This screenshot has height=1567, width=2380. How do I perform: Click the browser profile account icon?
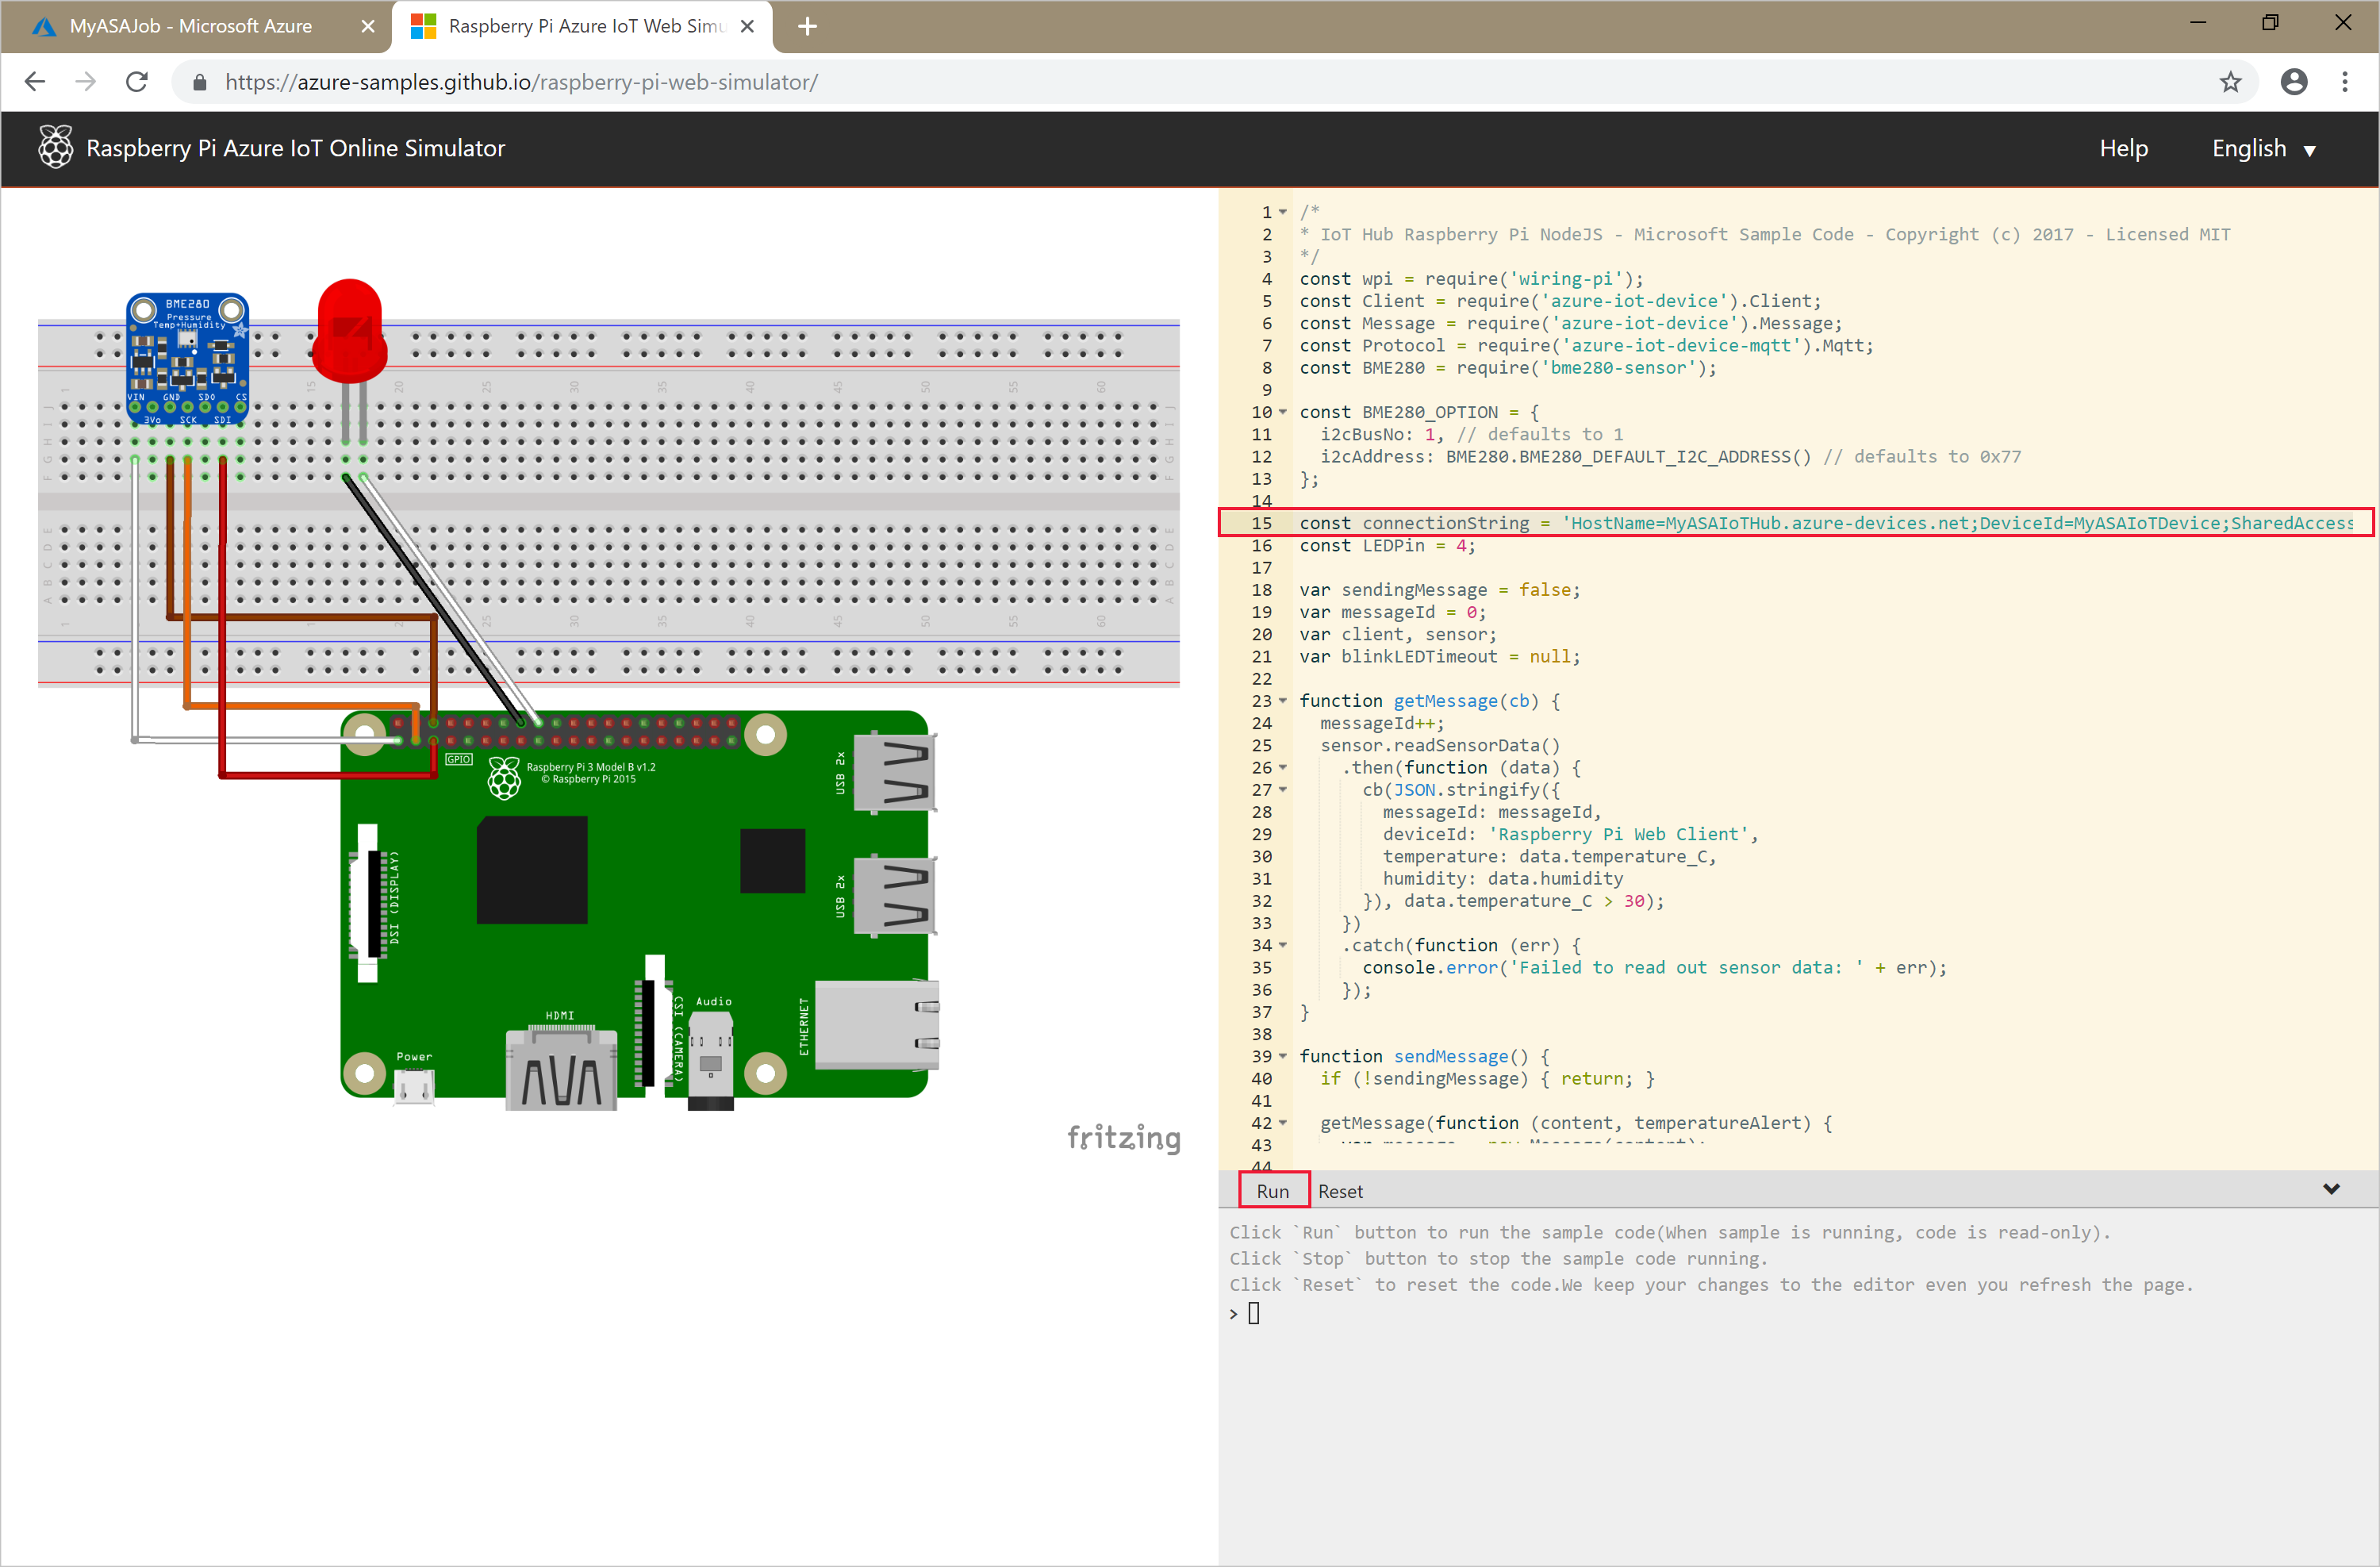point(2293,83)
